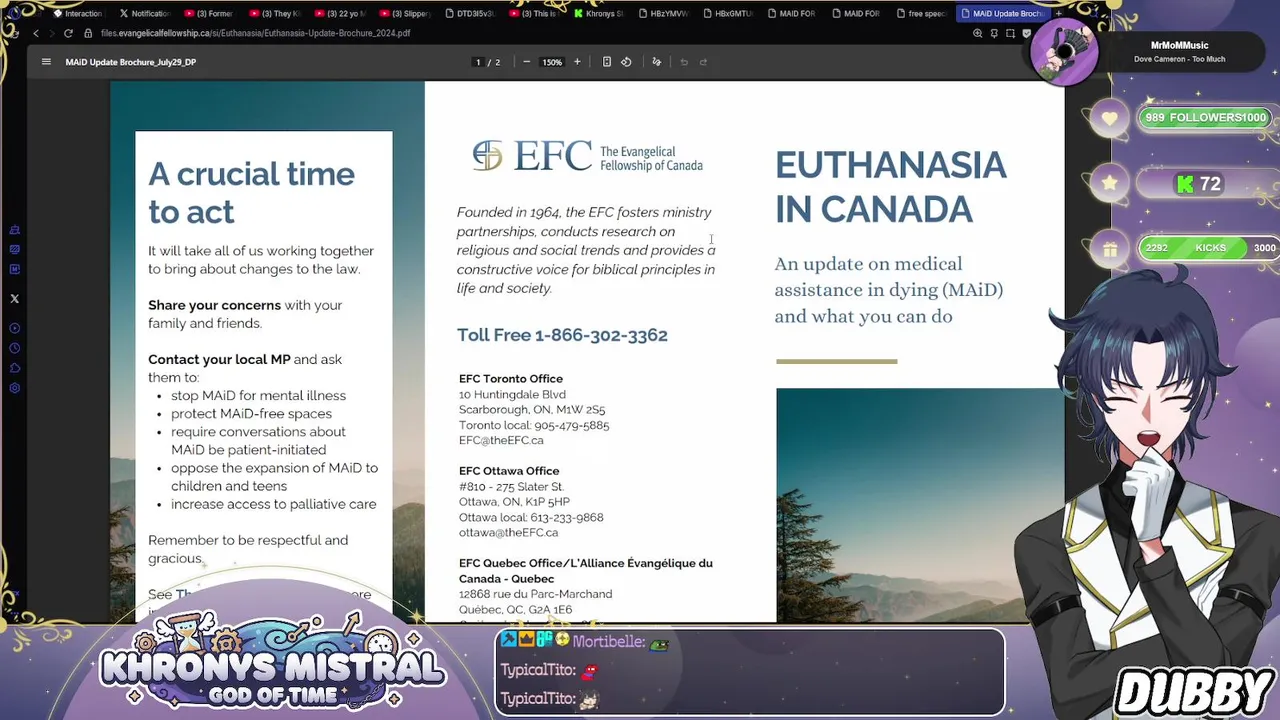Open a new browser tab
The height and width of the screenshot is (720, 1280).
[x=1058, y=14]
